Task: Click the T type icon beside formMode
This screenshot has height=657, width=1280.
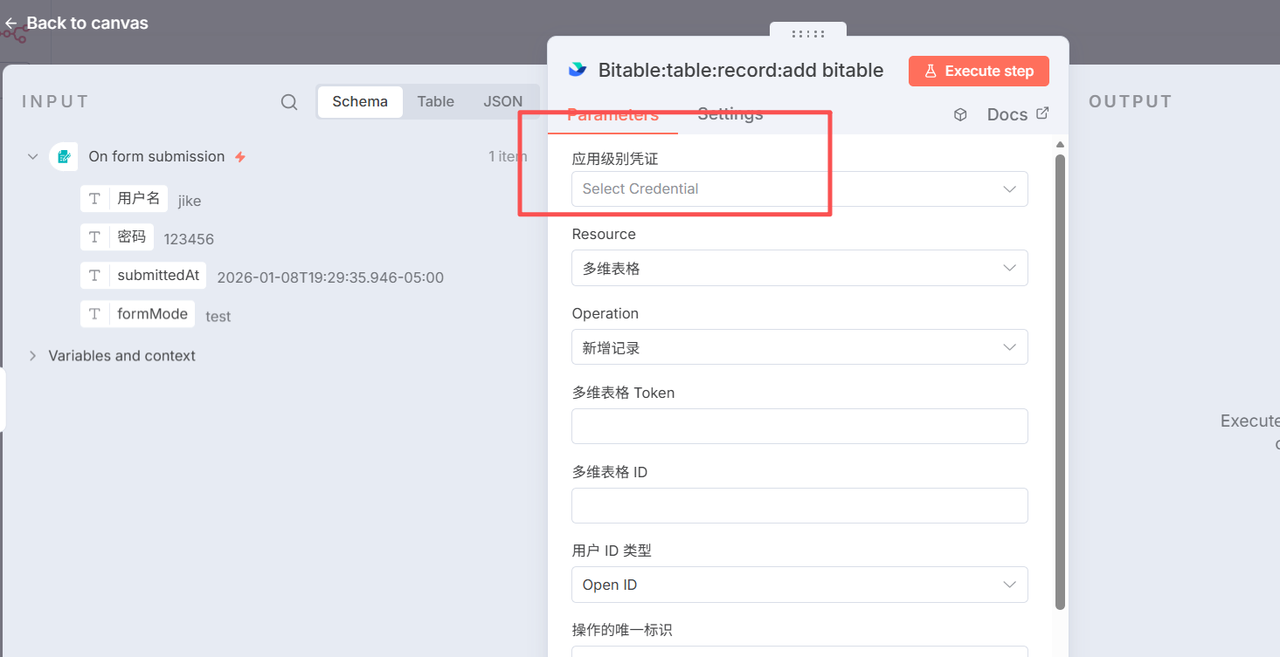Action: [95, 314]
